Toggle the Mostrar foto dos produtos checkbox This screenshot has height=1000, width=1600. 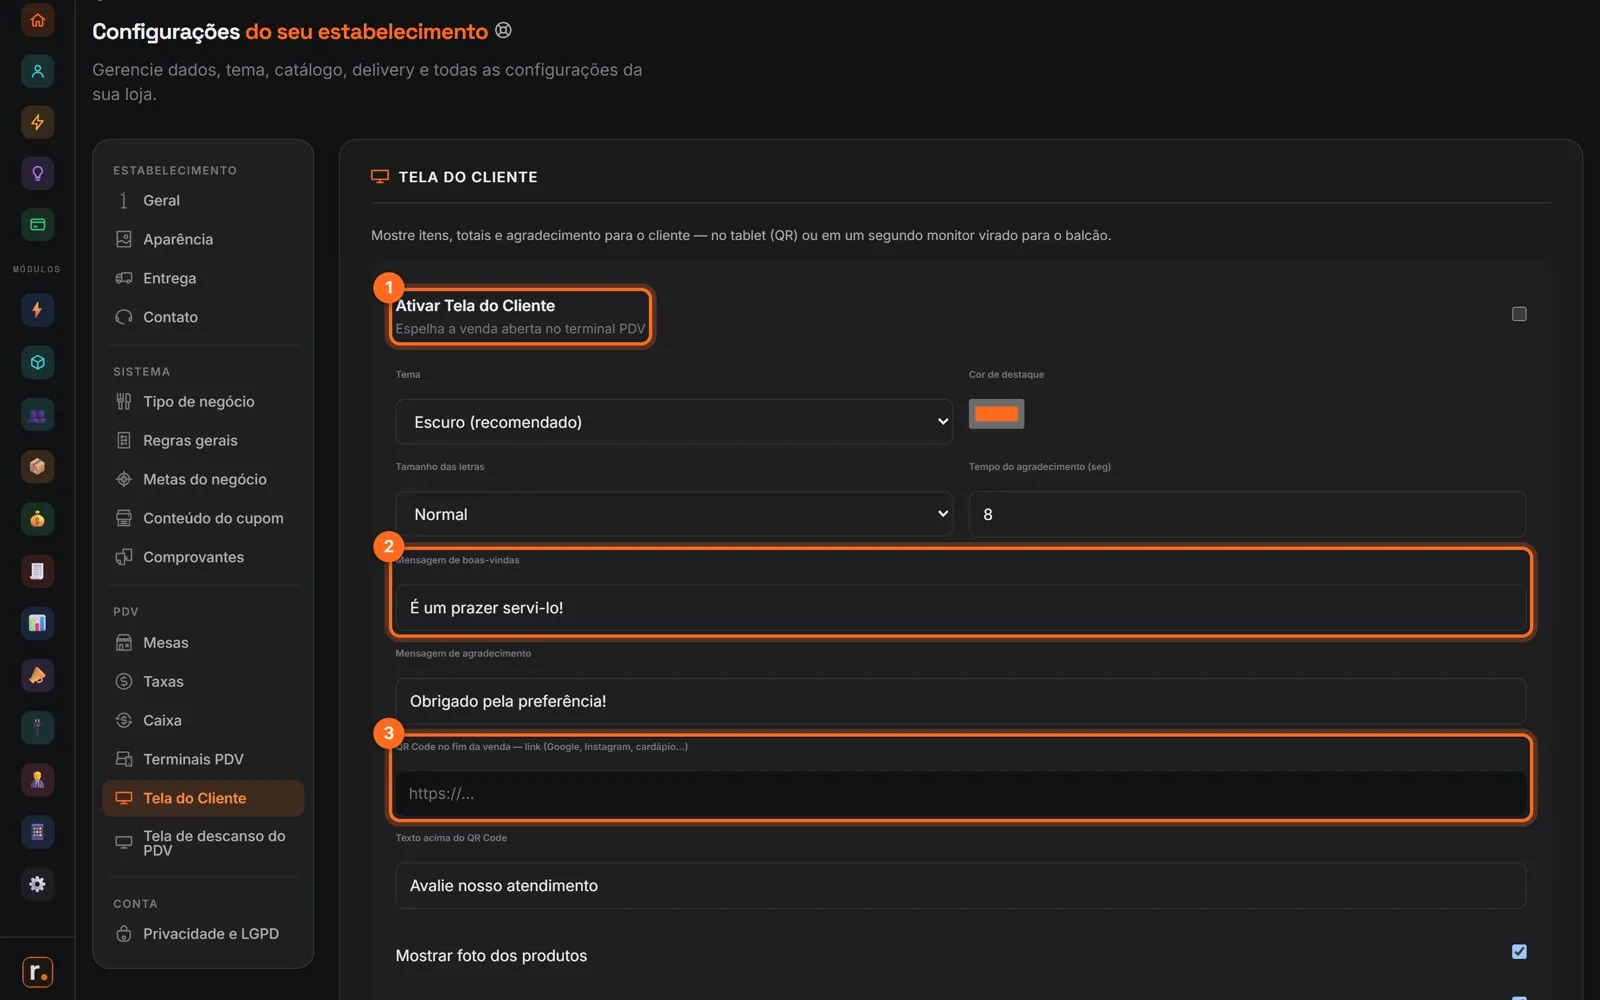pos(1519,952)
